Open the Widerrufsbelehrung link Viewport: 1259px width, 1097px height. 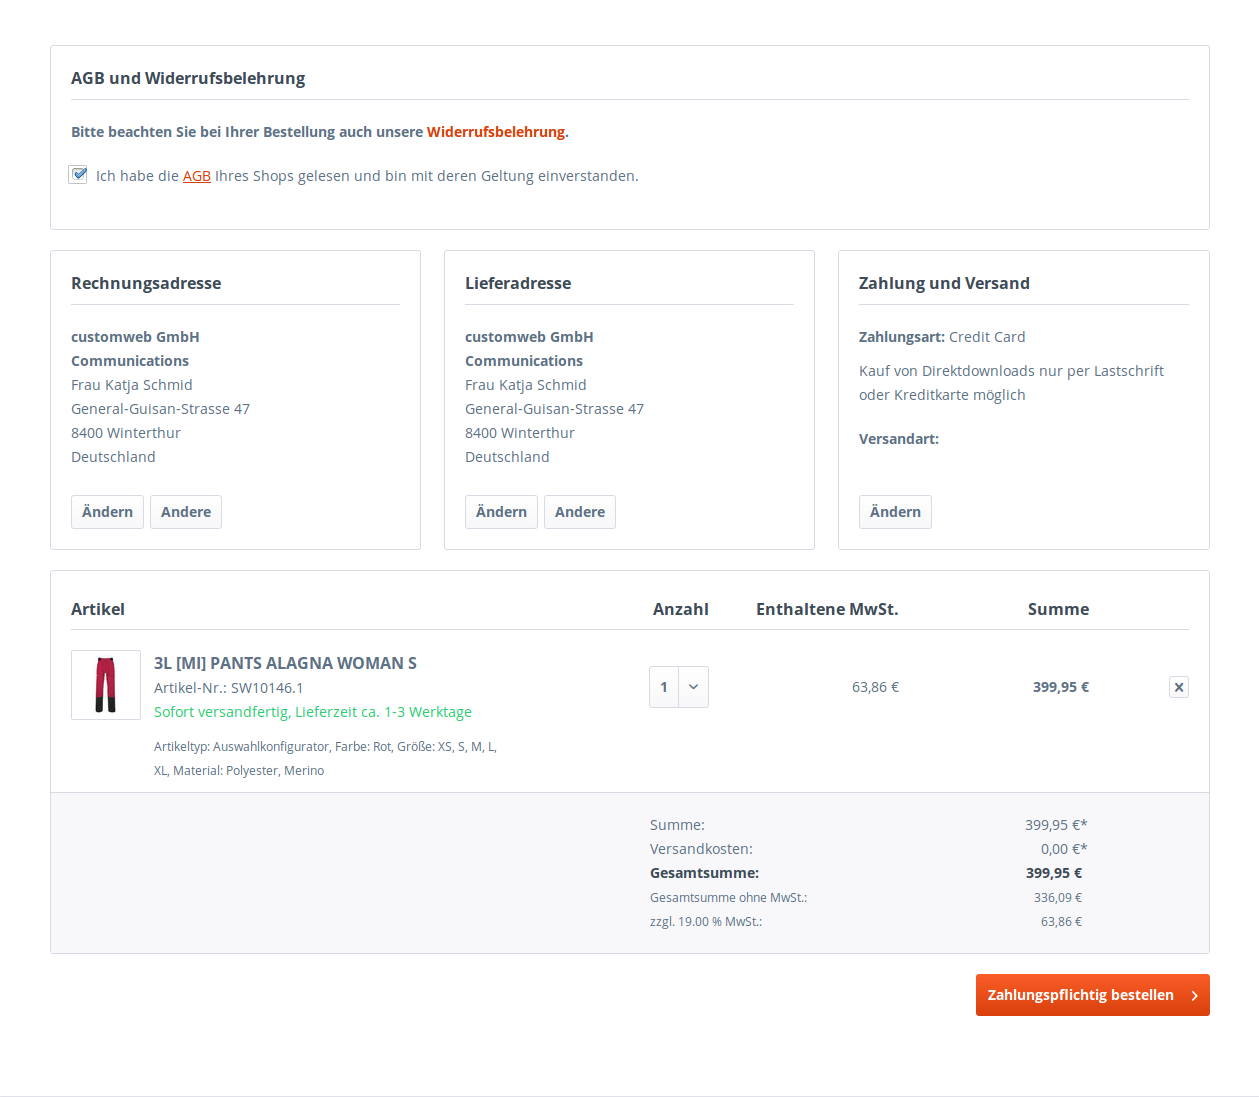(495, 132)
